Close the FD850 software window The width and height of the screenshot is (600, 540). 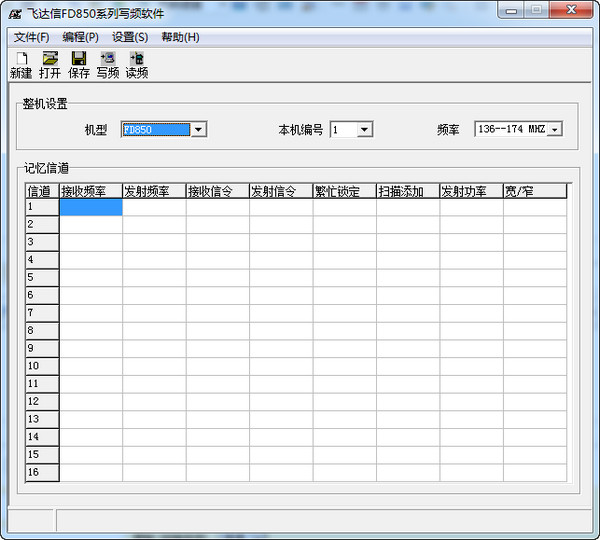click(x=571, y=10)
